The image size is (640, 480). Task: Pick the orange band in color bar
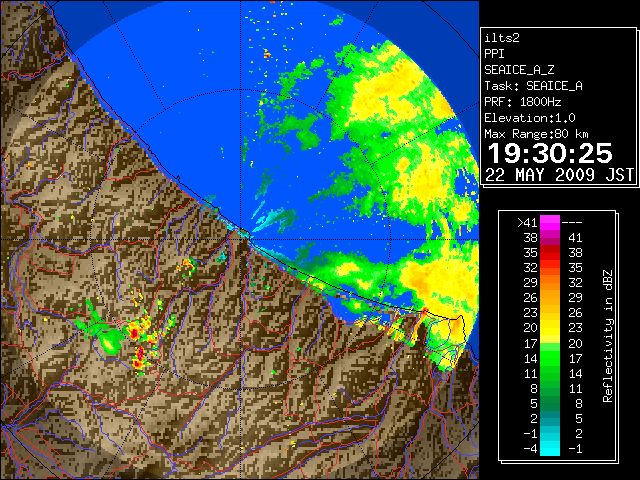click(550, 291)
